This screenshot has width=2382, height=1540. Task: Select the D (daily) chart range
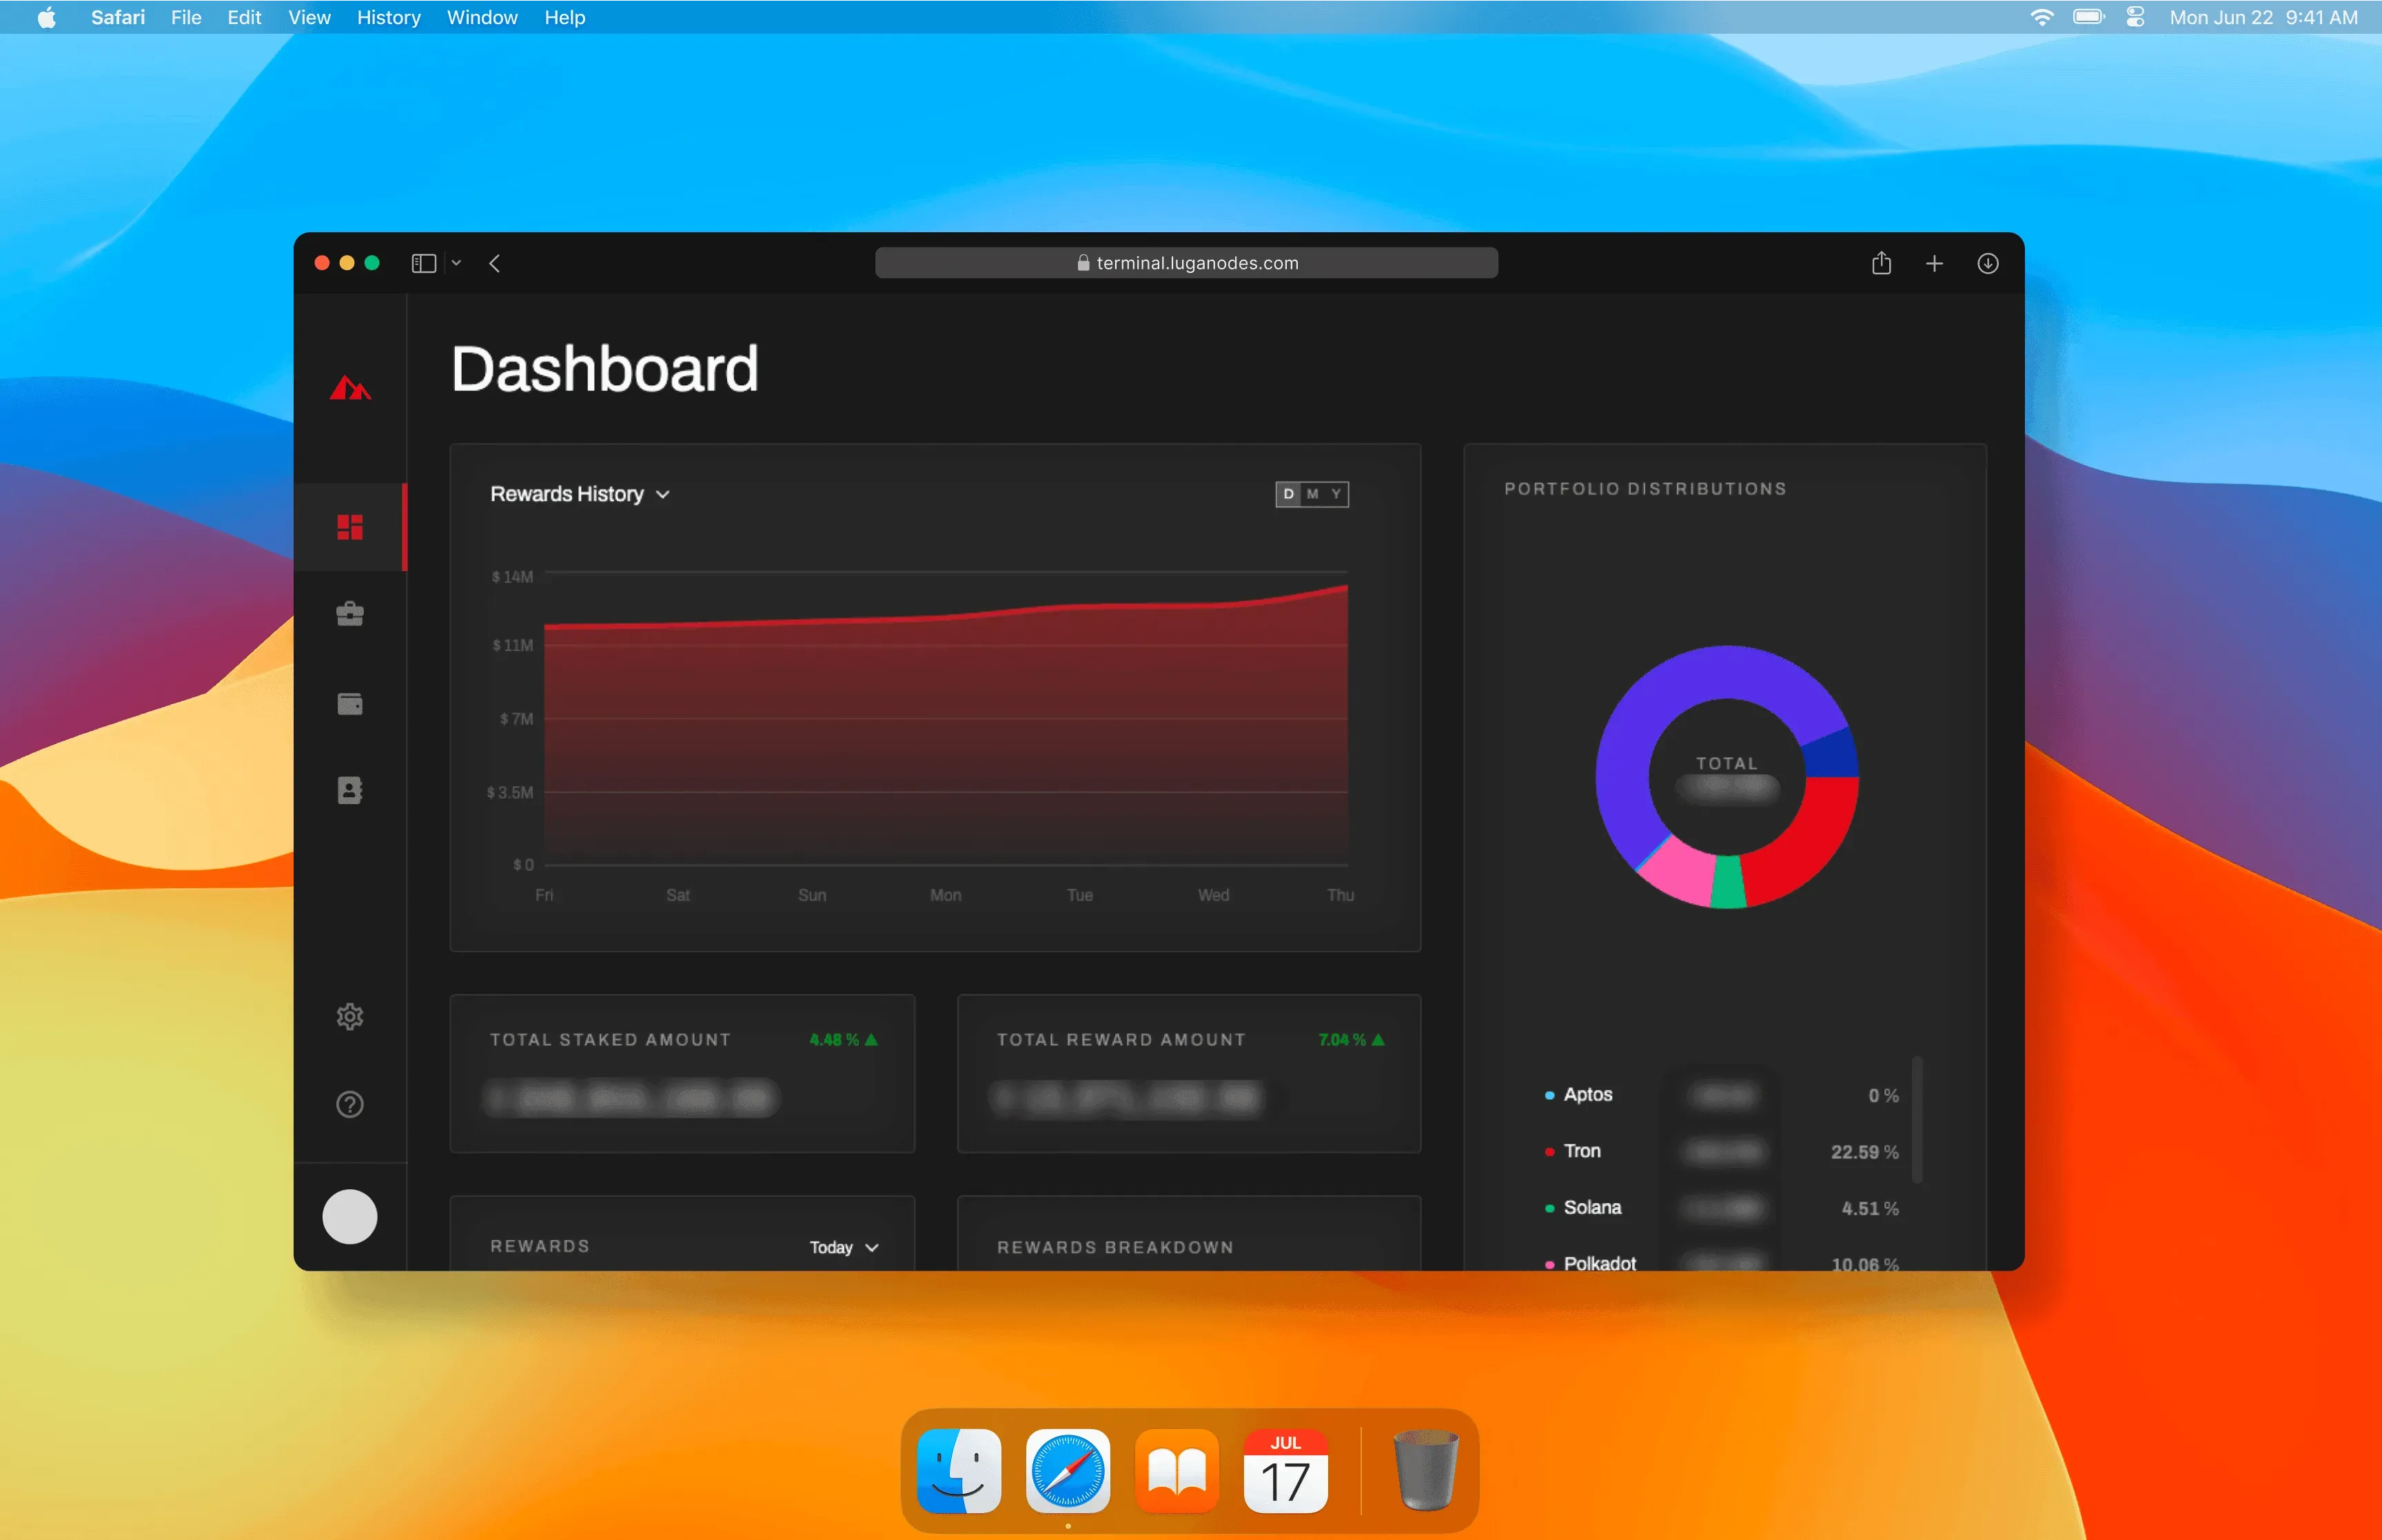pyautogui.click(x=1288, y=494)
